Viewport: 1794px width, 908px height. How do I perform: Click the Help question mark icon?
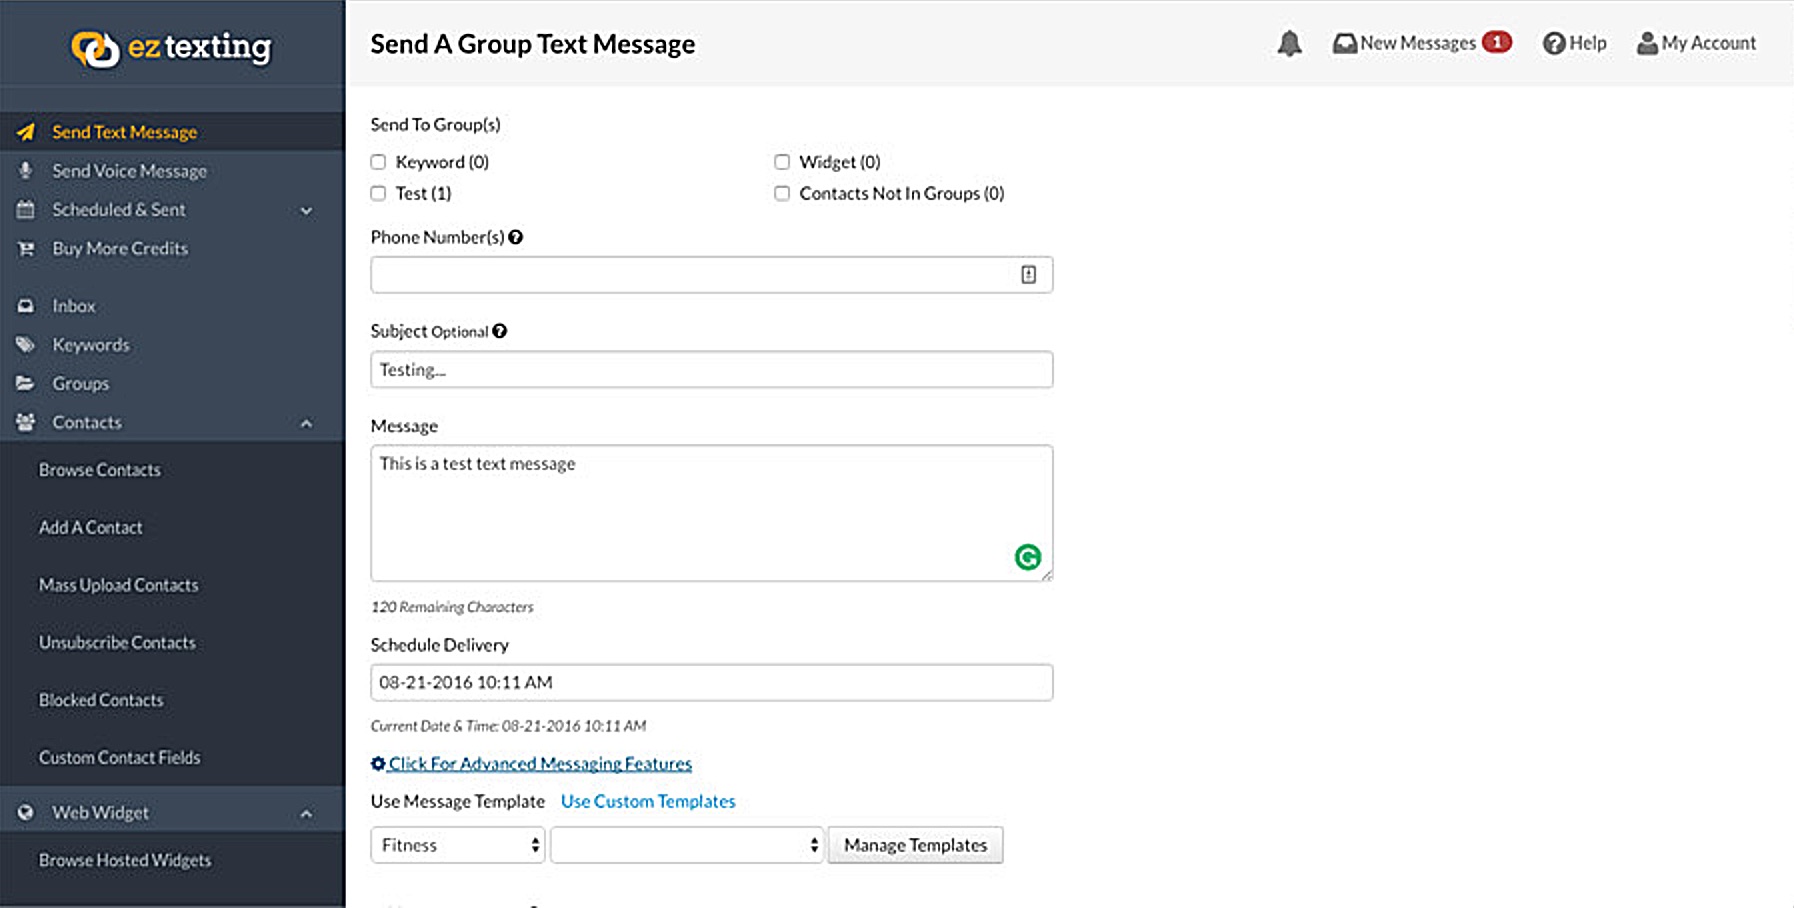click(x=1553, y=44)
